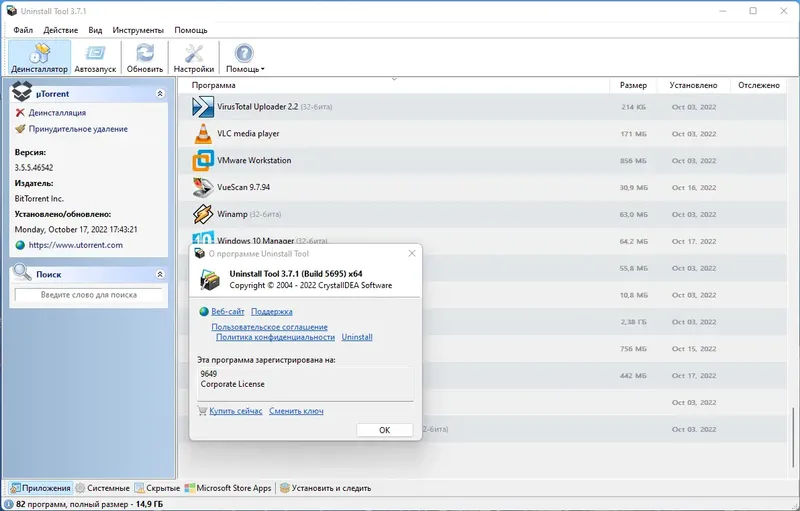
Task: Open the Деинсталлятор toolbar section
Action: pos(39,58)
